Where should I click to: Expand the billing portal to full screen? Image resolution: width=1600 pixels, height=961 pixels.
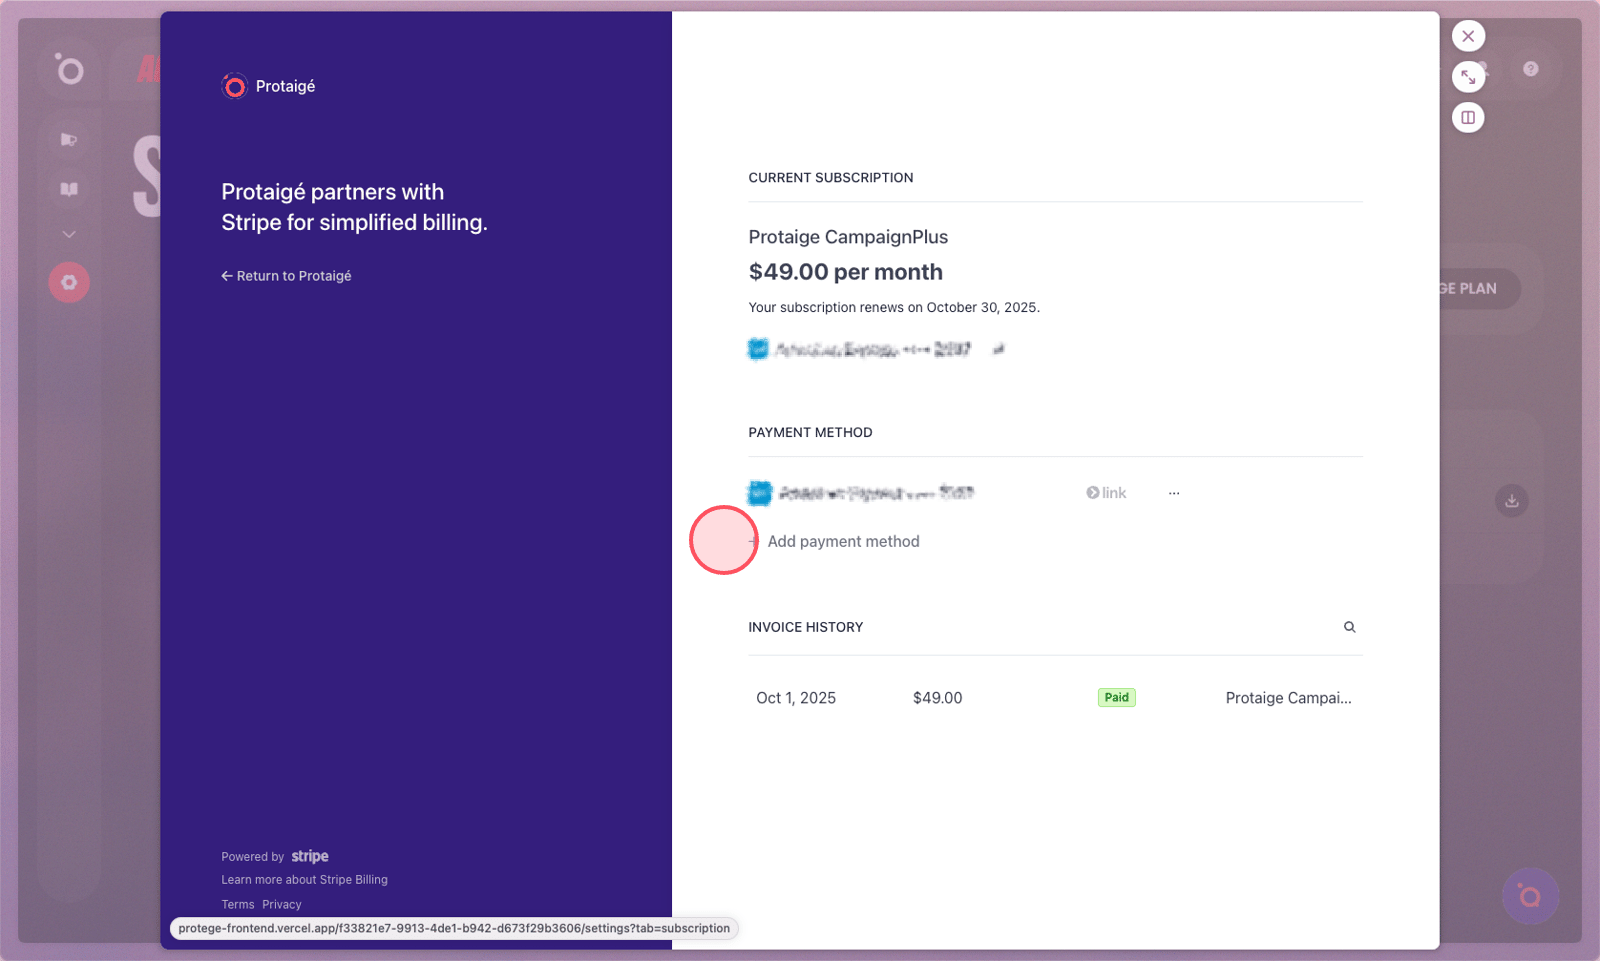1468,77
